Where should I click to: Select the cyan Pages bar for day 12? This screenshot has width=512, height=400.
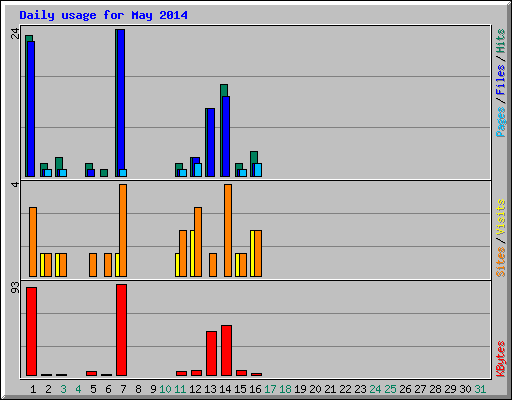point(198,170)
